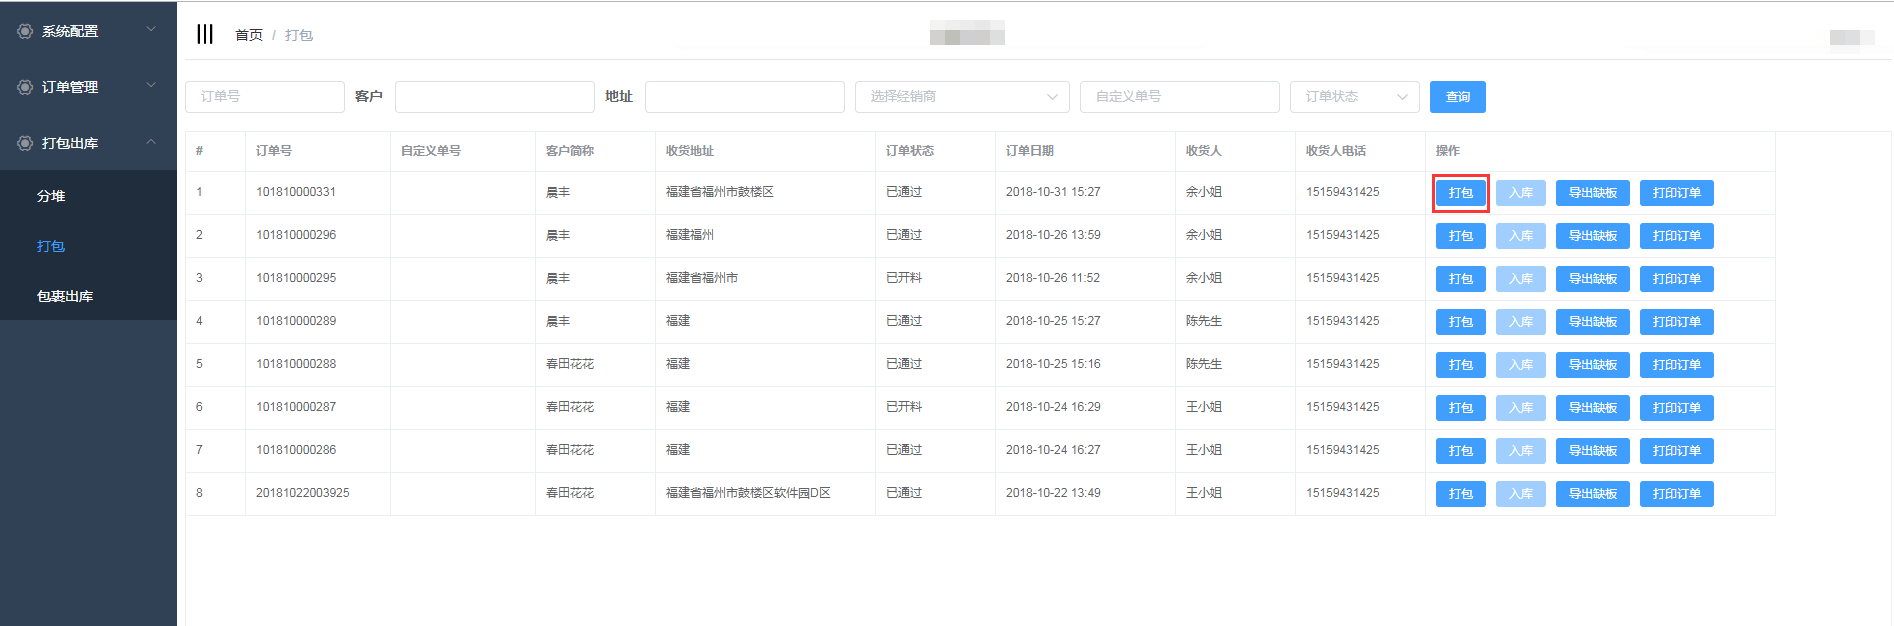
Task: Click the 查询 search button
Action: [x=1457, y=97]
